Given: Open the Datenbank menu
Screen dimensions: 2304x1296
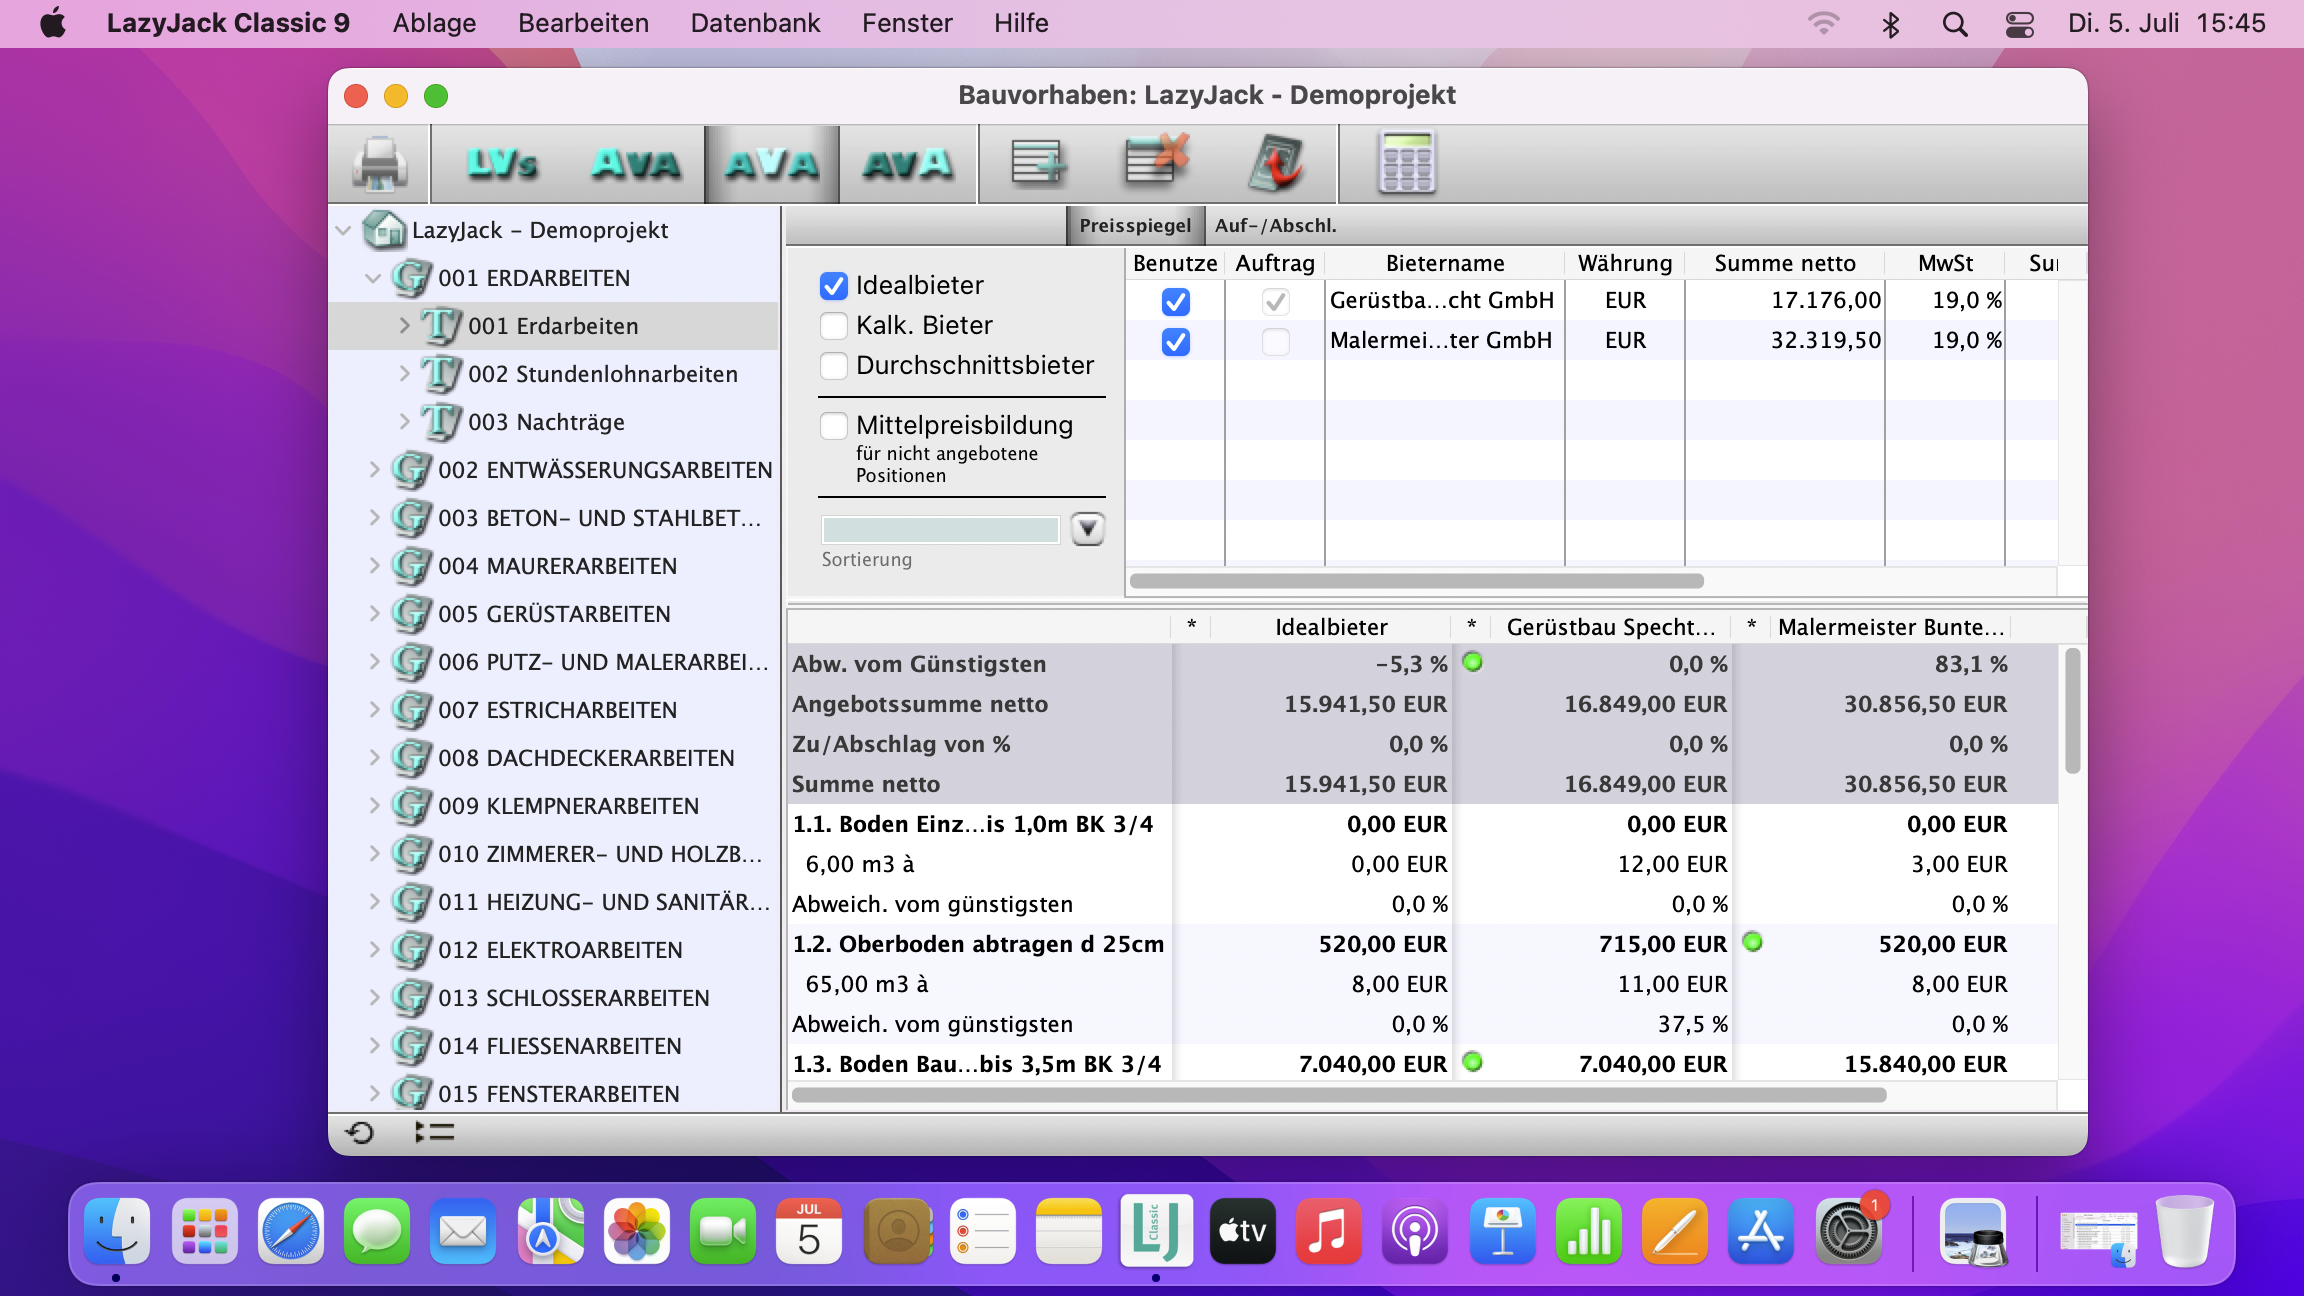Looking at the screenshot, I should 755,24.
